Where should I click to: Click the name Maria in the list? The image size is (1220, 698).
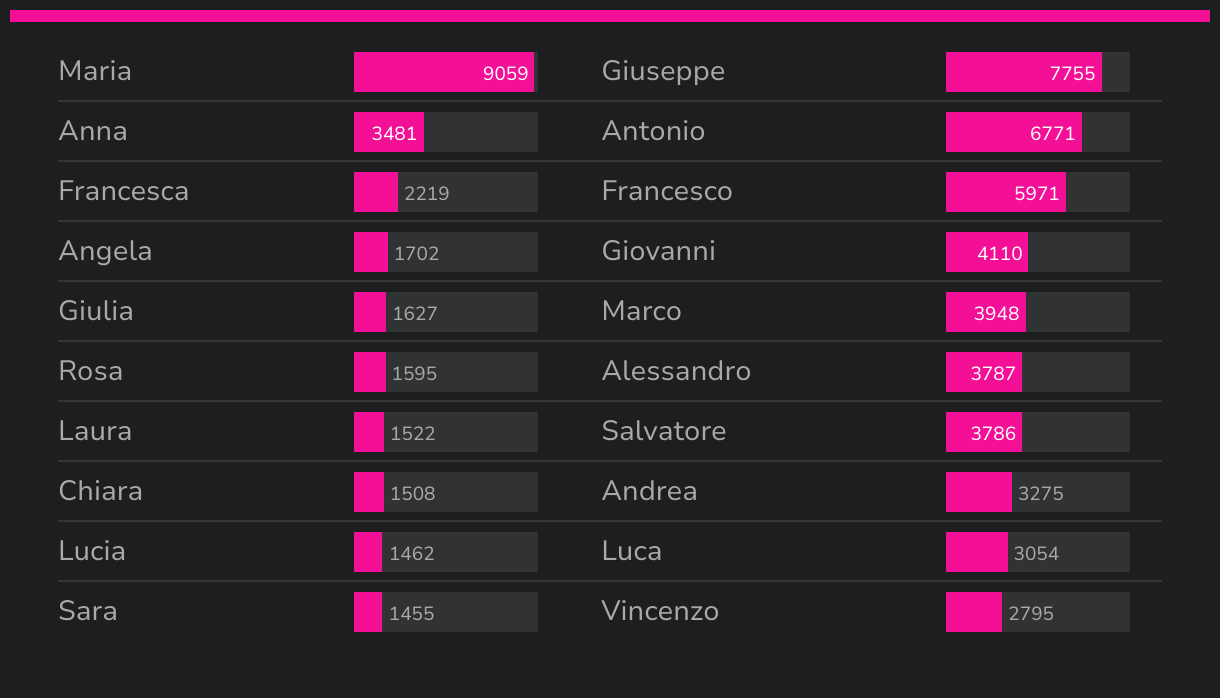coord(95,72)
